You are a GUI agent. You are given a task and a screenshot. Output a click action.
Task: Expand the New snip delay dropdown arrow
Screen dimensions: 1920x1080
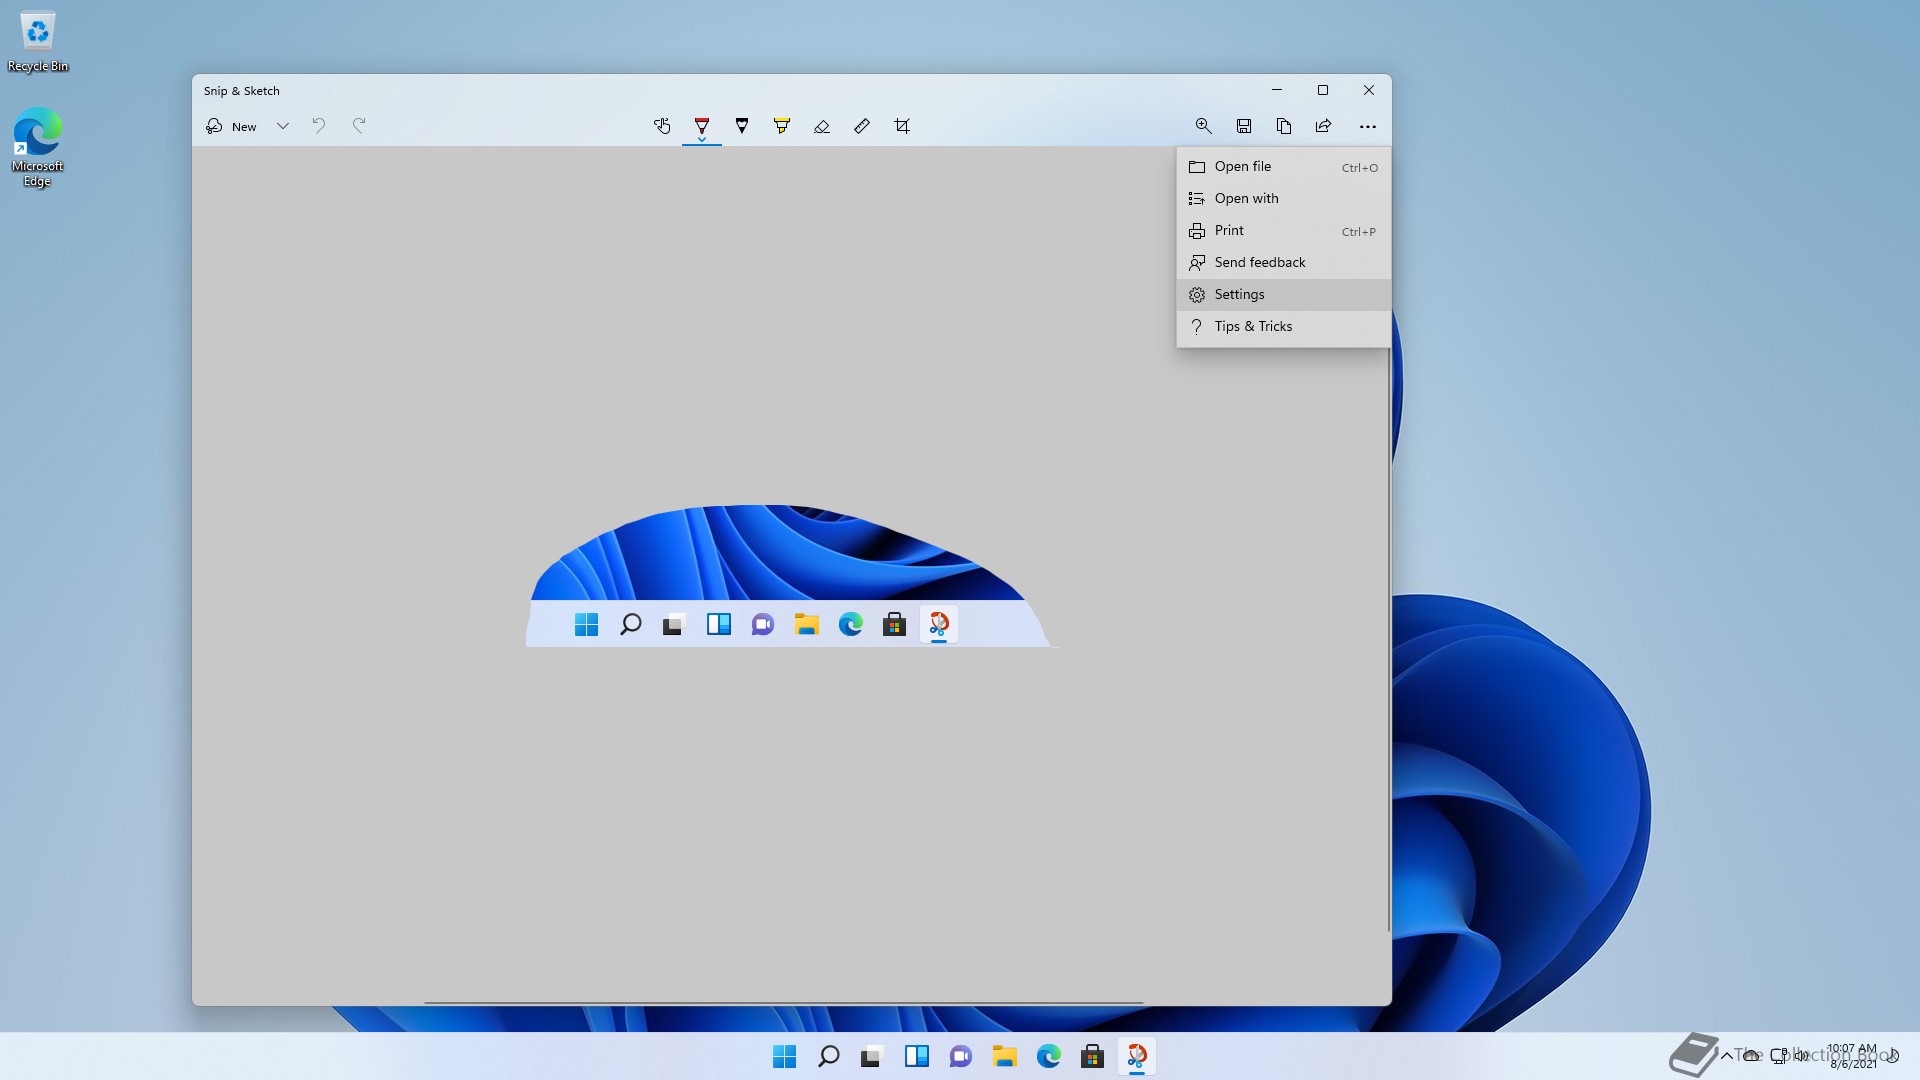(283, 126)
